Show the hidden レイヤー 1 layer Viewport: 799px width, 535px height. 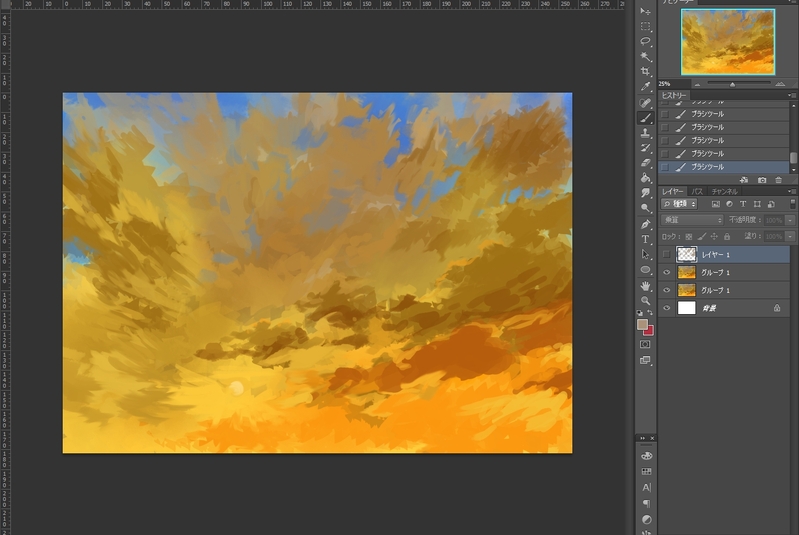click(666, 254)
